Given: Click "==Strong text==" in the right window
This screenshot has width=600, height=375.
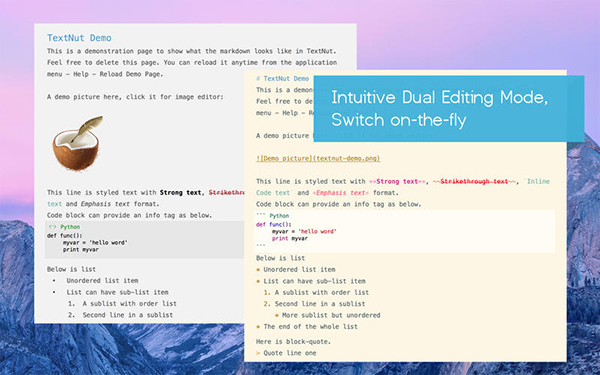Looking at the screenshot, I should click(396, 181).
